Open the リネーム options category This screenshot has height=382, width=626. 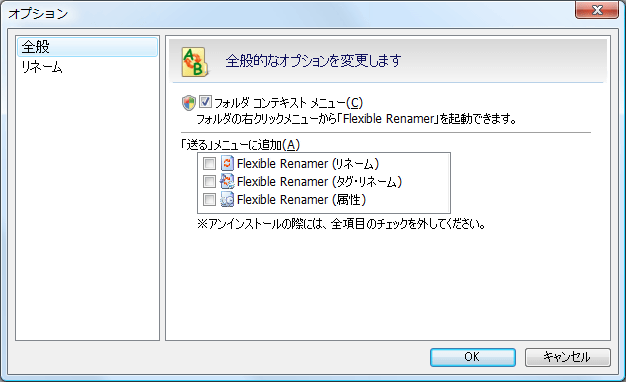pos(42,67)
